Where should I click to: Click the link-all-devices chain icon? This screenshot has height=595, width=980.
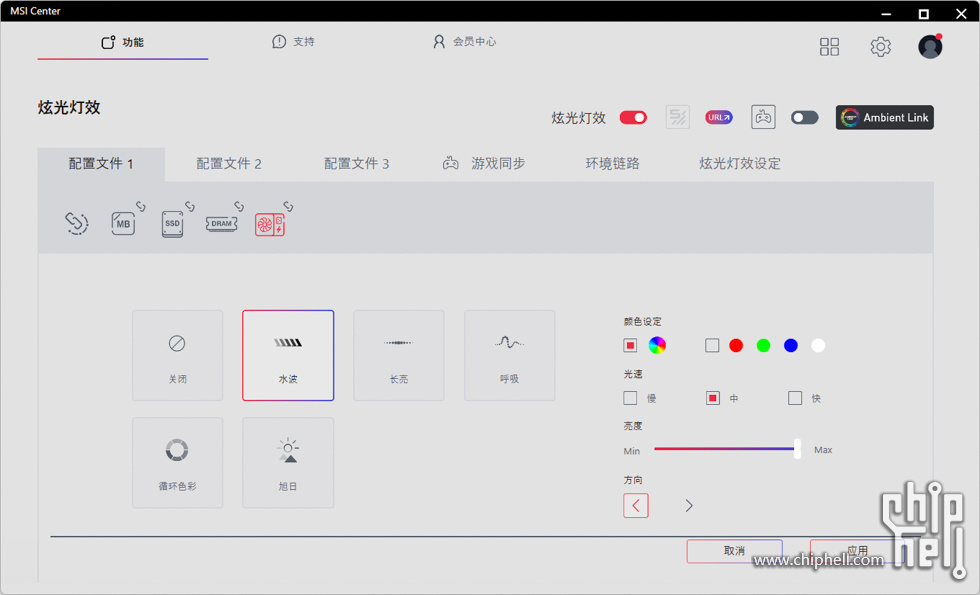pyautogui.click(x=77, y=223)
